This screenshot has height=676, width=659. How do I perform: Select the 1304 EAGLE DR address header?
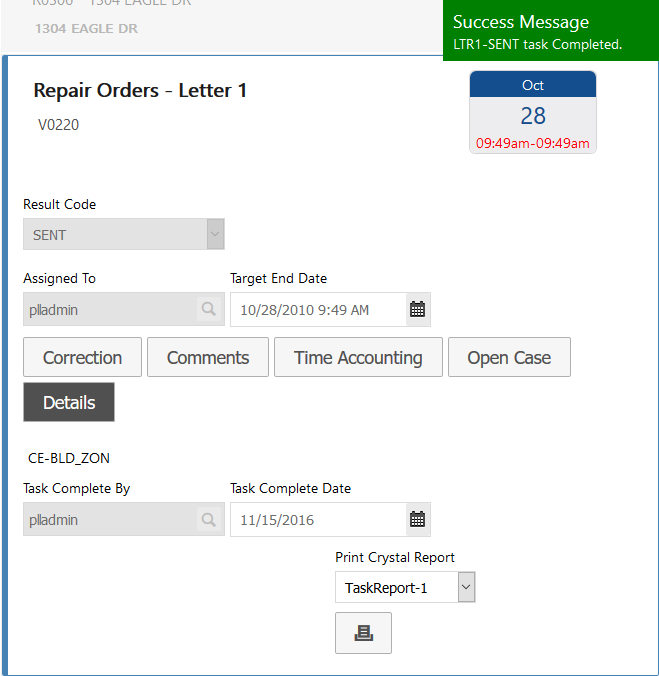[x=87, y=29]
